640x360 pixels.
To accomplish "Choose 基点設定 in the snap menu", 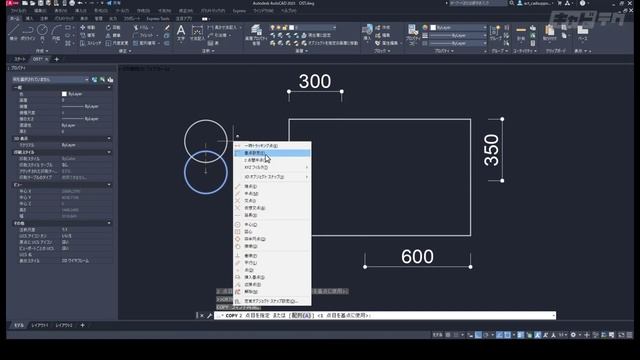I will (x=272, y=153).
